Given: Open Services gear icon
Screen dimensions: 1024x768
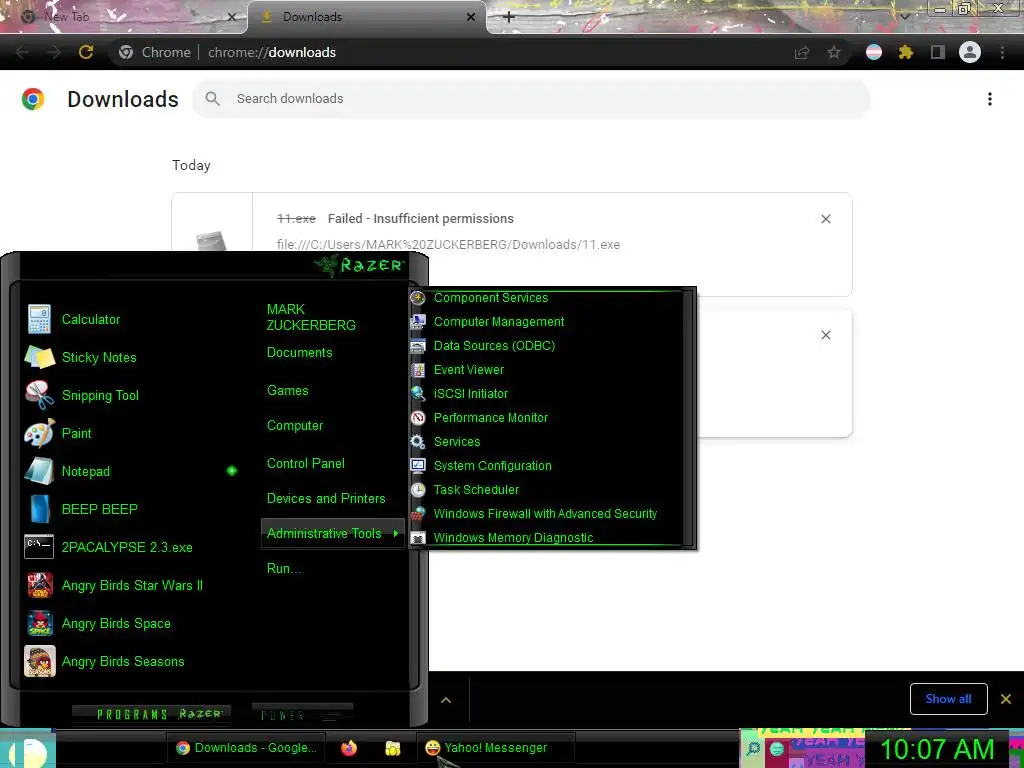Looking at the screenshot, I should pyautogui.click(x=418, y=442).
